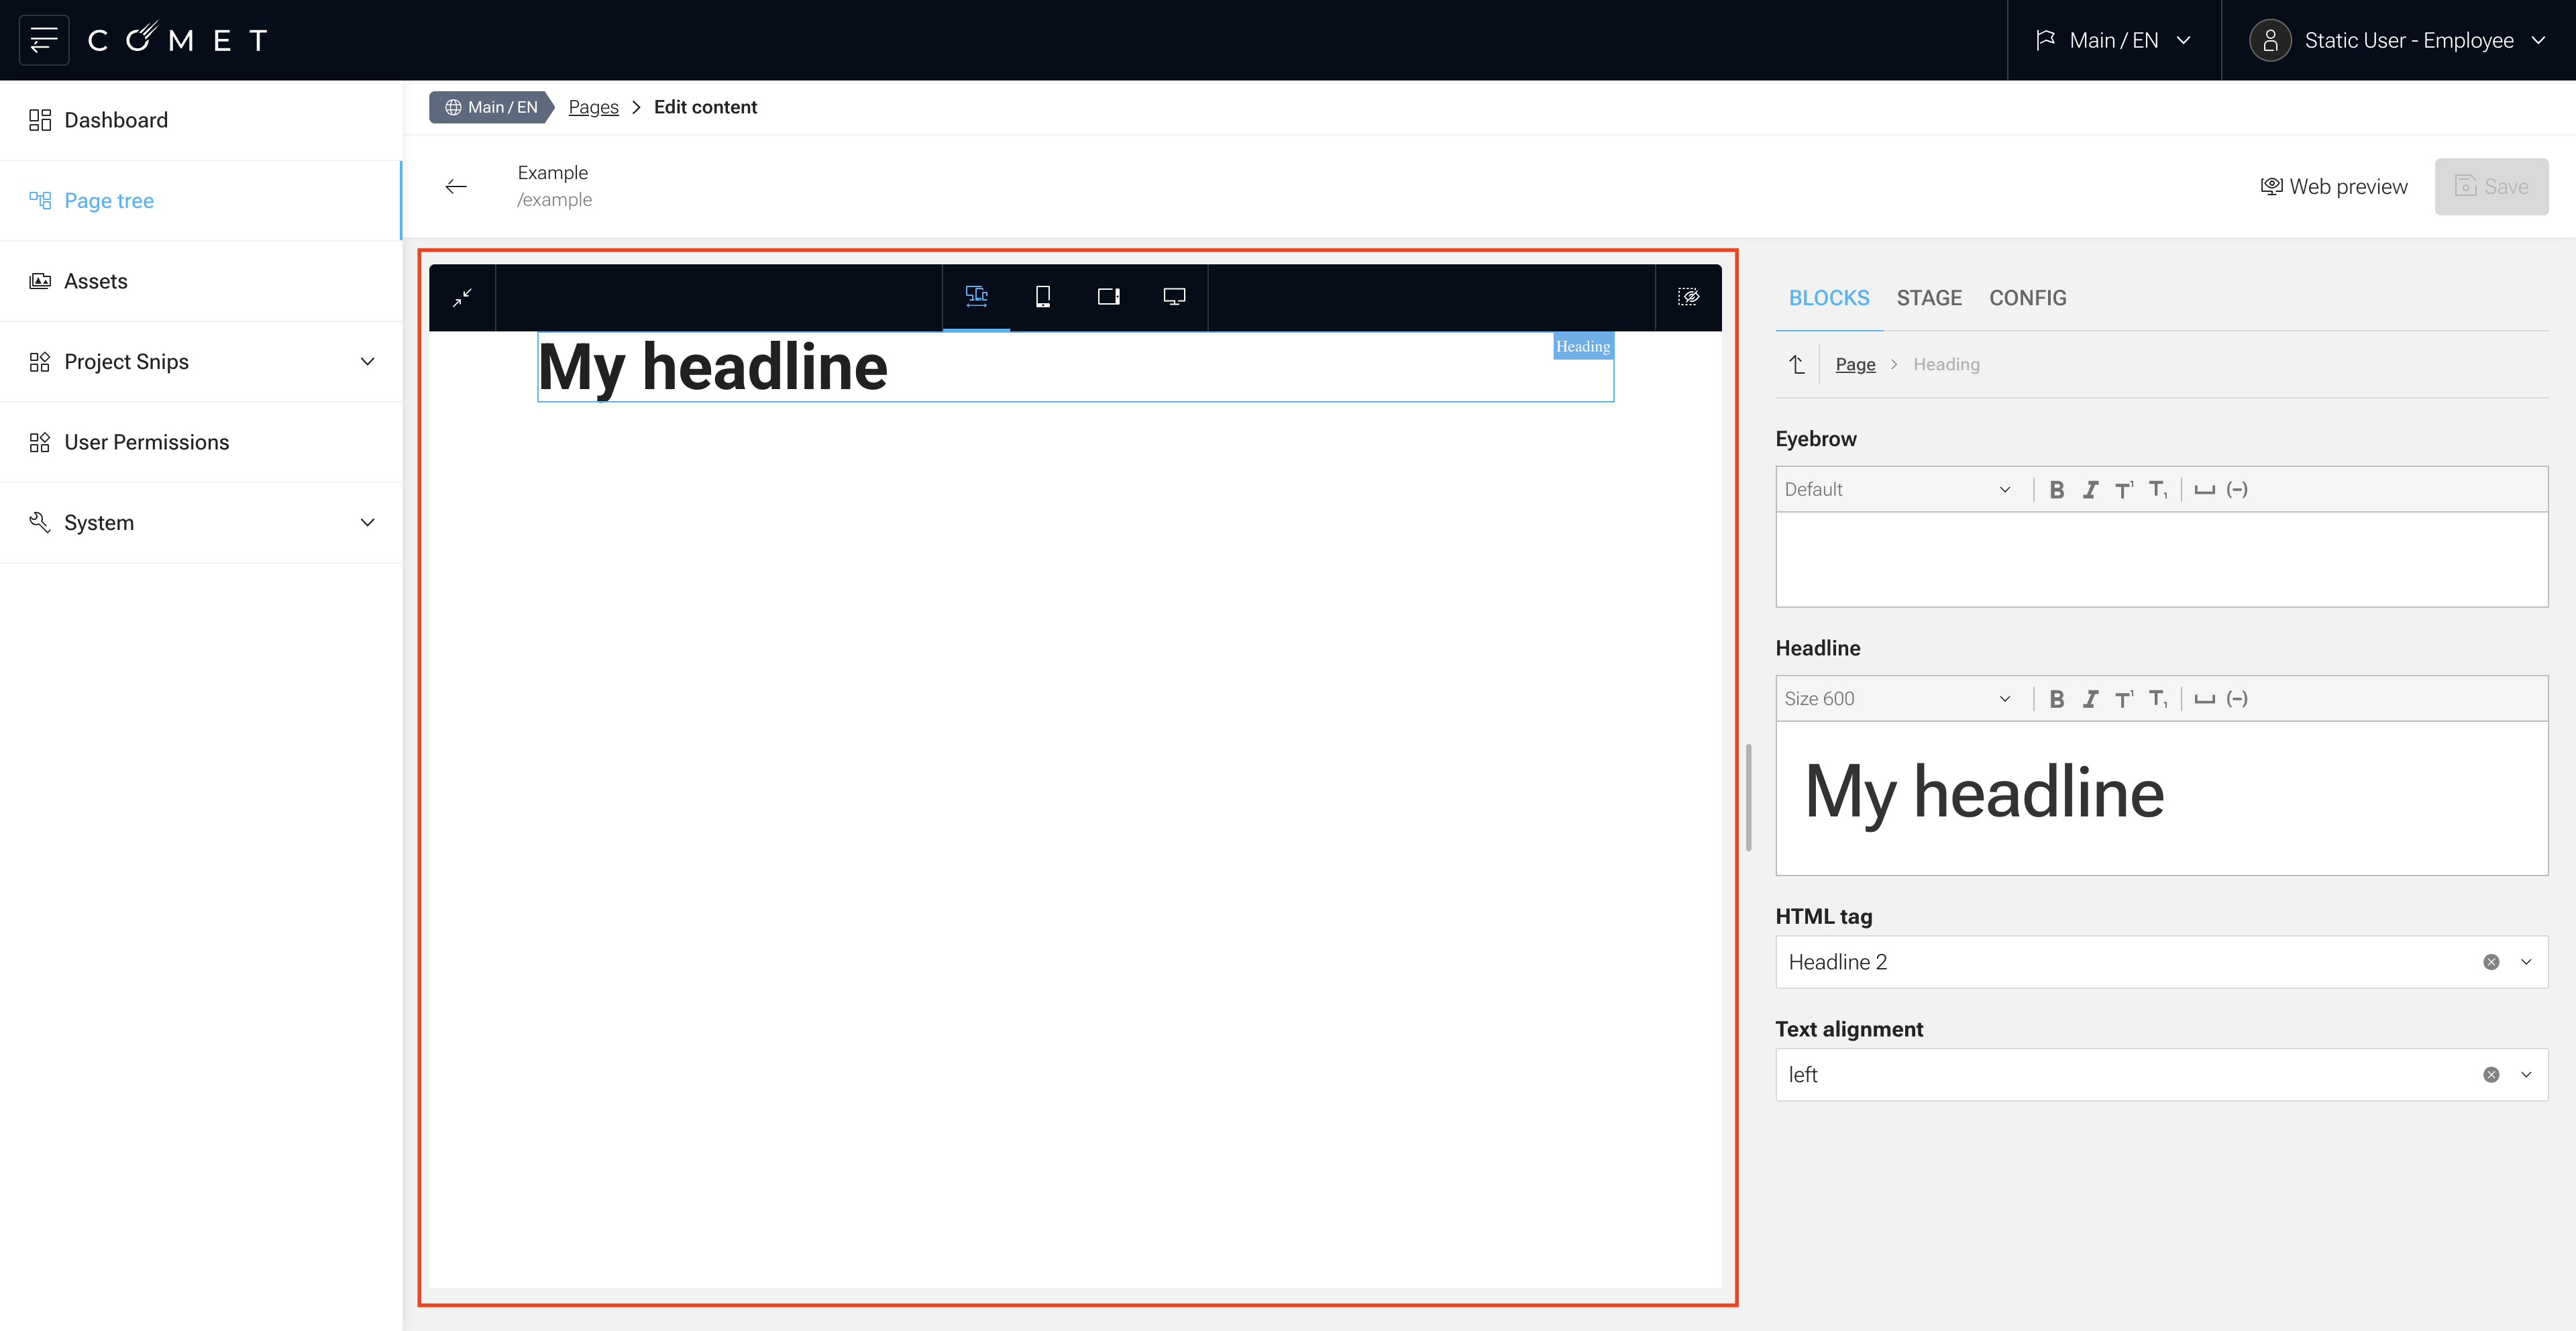Click the panel resize divider handle
Viewport: 2576px width, 1331px height.
1748,797
